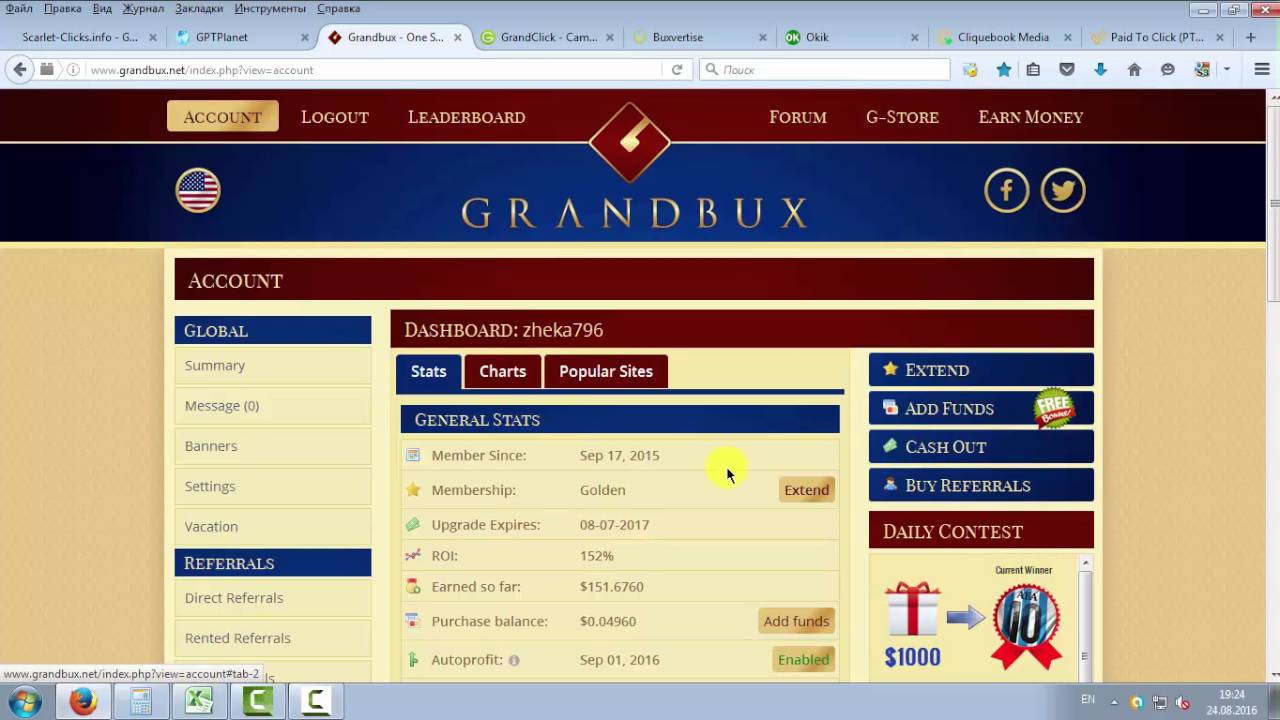Click the Firefox taskbar icon

coord(83,702)
